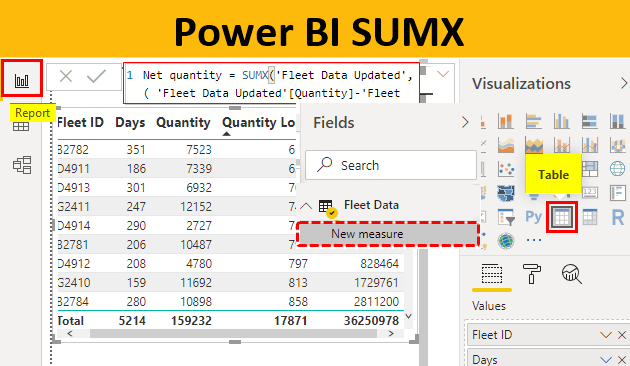Image resolution: width=630 pixels, height=366 pixels.
Task: Open the Days field dropdown arrow
Action: (x=606, y=359)
